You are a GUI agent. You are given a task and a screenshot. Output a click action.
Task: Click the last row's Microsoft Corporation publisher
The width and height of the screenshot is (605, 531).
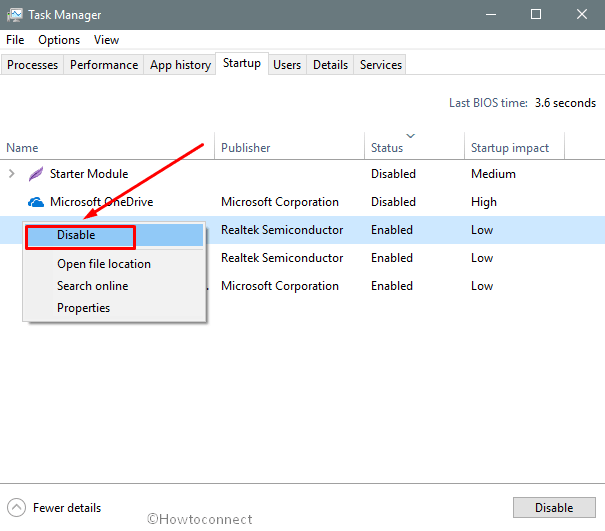tap(280, 286)
